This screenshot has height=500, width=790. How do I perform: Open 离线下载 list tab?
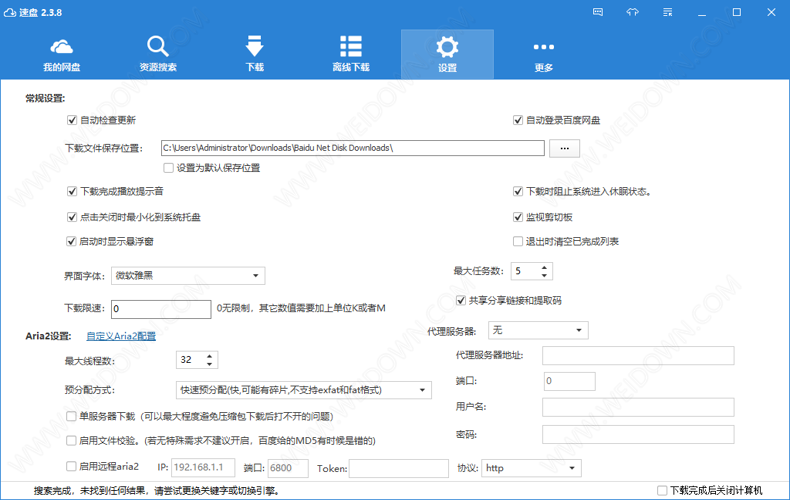point(351,54)
